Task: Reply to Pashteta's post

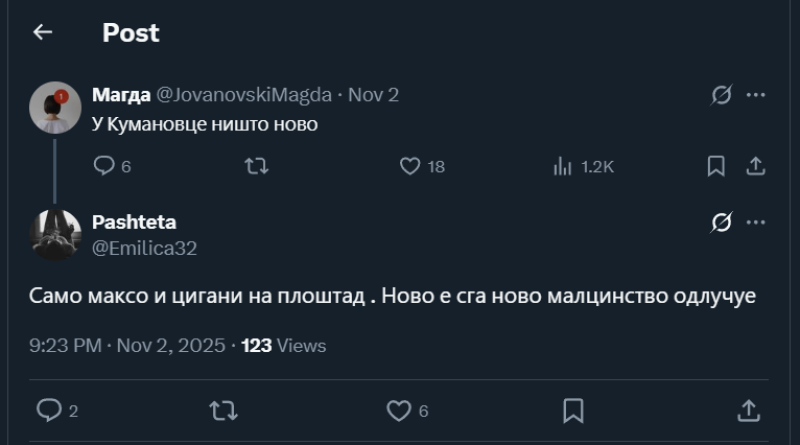Action: (x=48, y=410)
